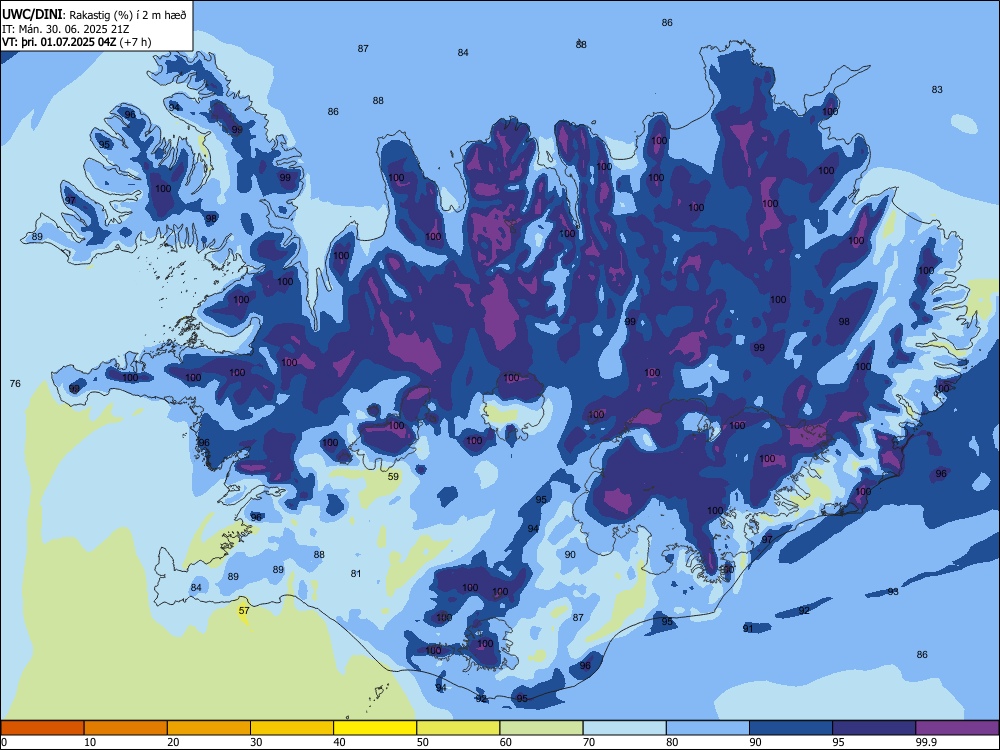The image size is (1000, 750).
Task: Click the 'IT: Mán. 30. 06. 2025 21Z' line
Action: [66, 29]
